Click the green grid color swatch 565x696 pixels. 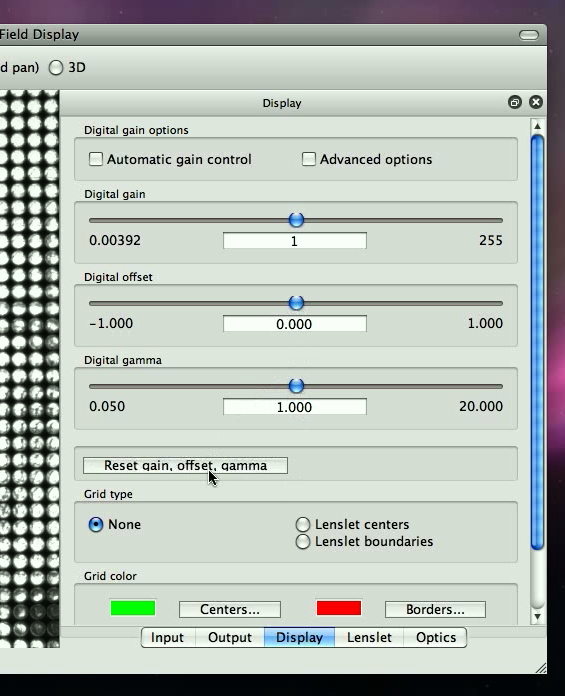133,608
